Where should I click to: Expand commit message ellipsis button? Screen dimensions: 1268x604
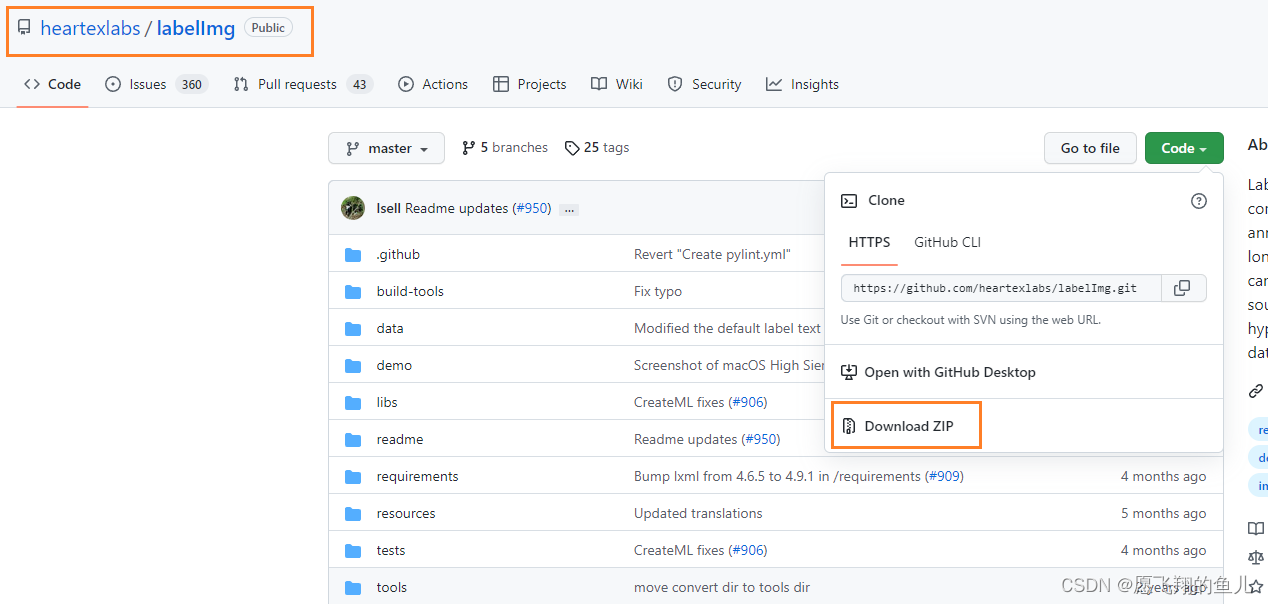569,209
